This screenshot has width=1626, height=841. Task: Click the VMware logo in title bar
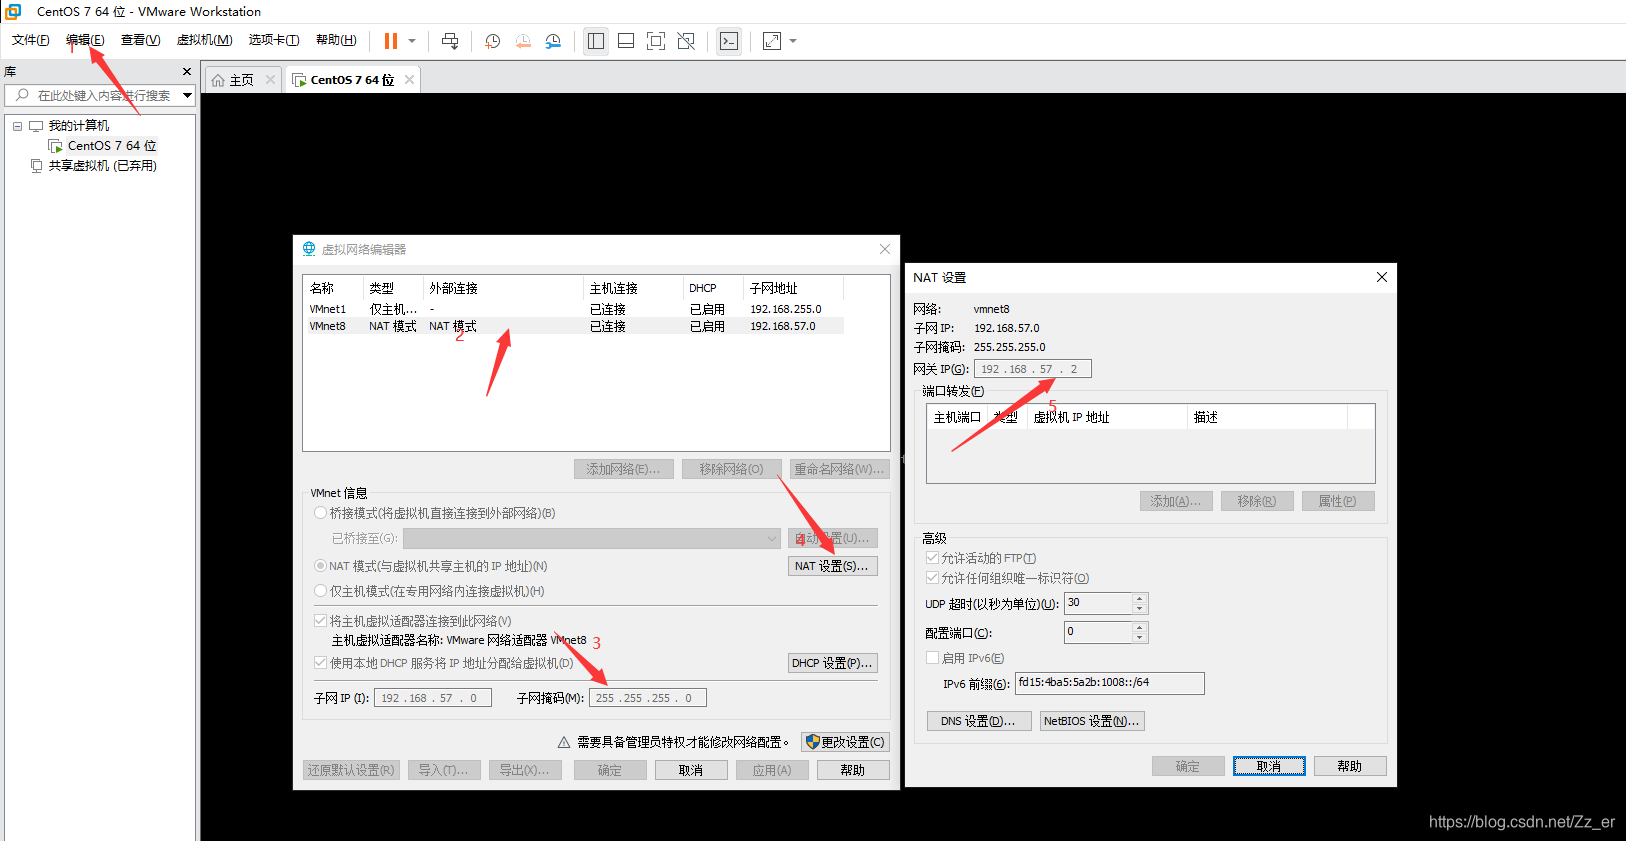click(x=14, y=11)
